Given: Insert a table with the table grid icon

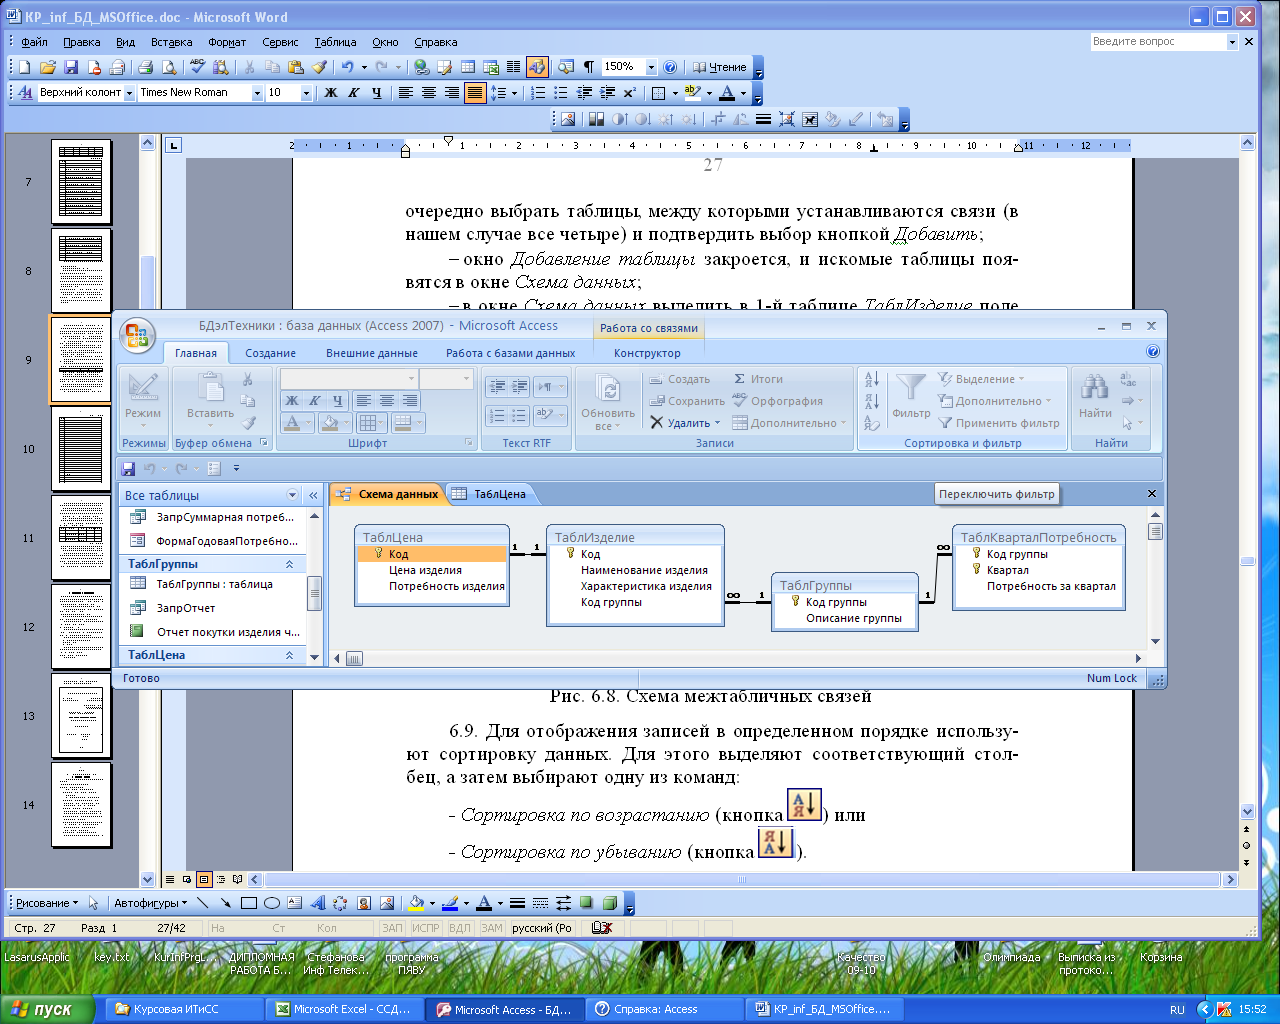Looking at the screenshot, I should pos(467,67).
